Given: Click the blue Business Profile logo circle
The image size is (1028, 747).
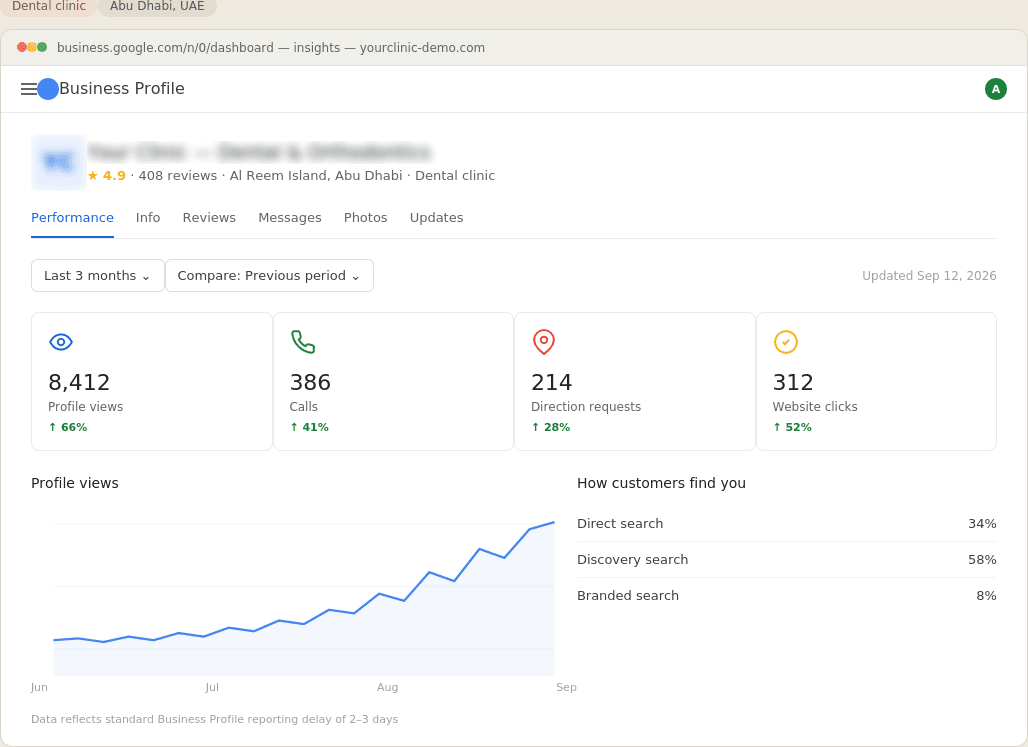Looking at the screenshot, I should pyautogui.click(x=48, y=89).
